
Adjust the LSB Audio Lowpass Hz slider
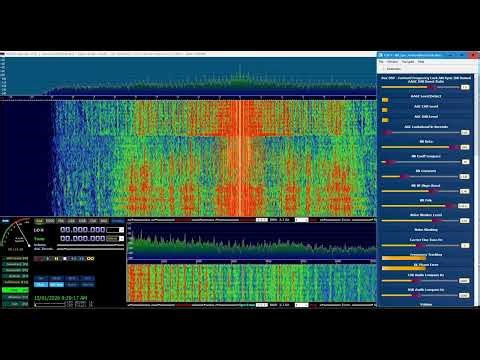pos(420,280)
